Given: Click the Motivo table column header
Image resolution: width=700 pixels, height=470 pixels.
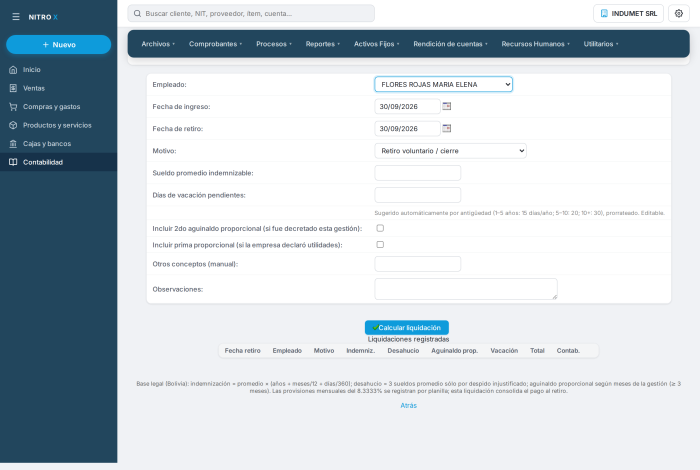Looking at the screenshot, I should coord(324,351).
